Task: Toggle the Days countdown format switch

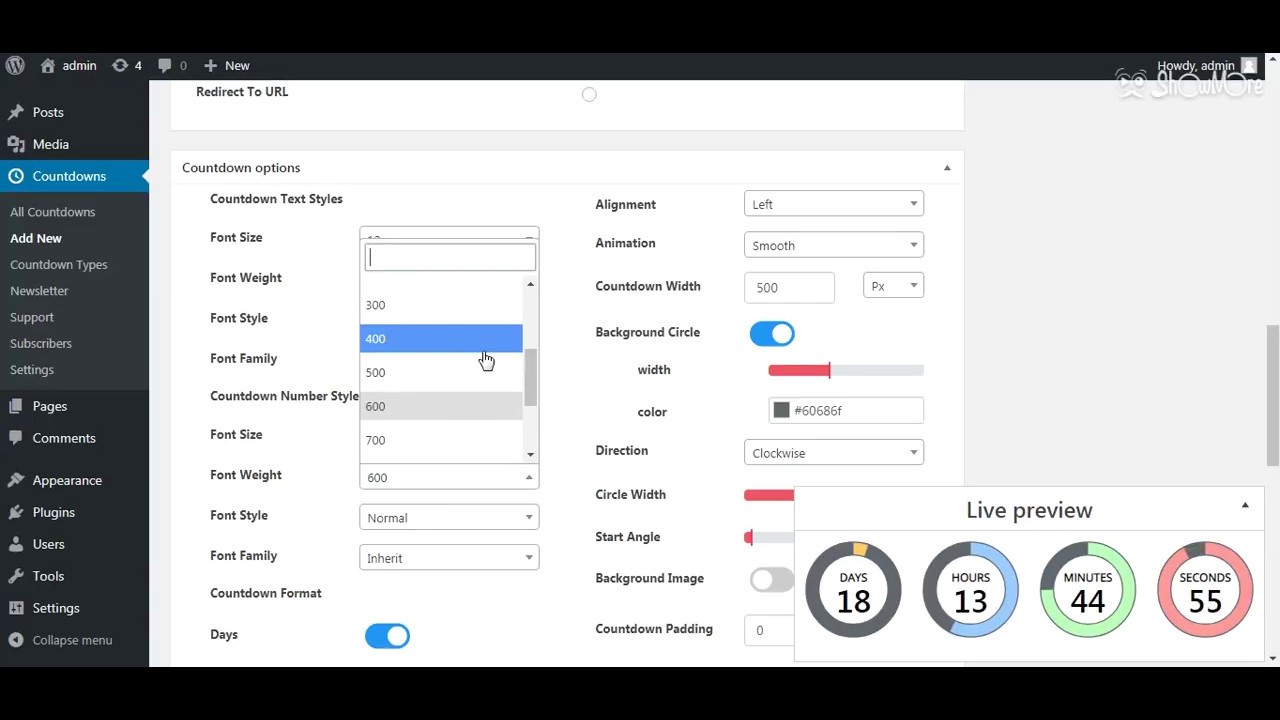Action: point(387,636)
